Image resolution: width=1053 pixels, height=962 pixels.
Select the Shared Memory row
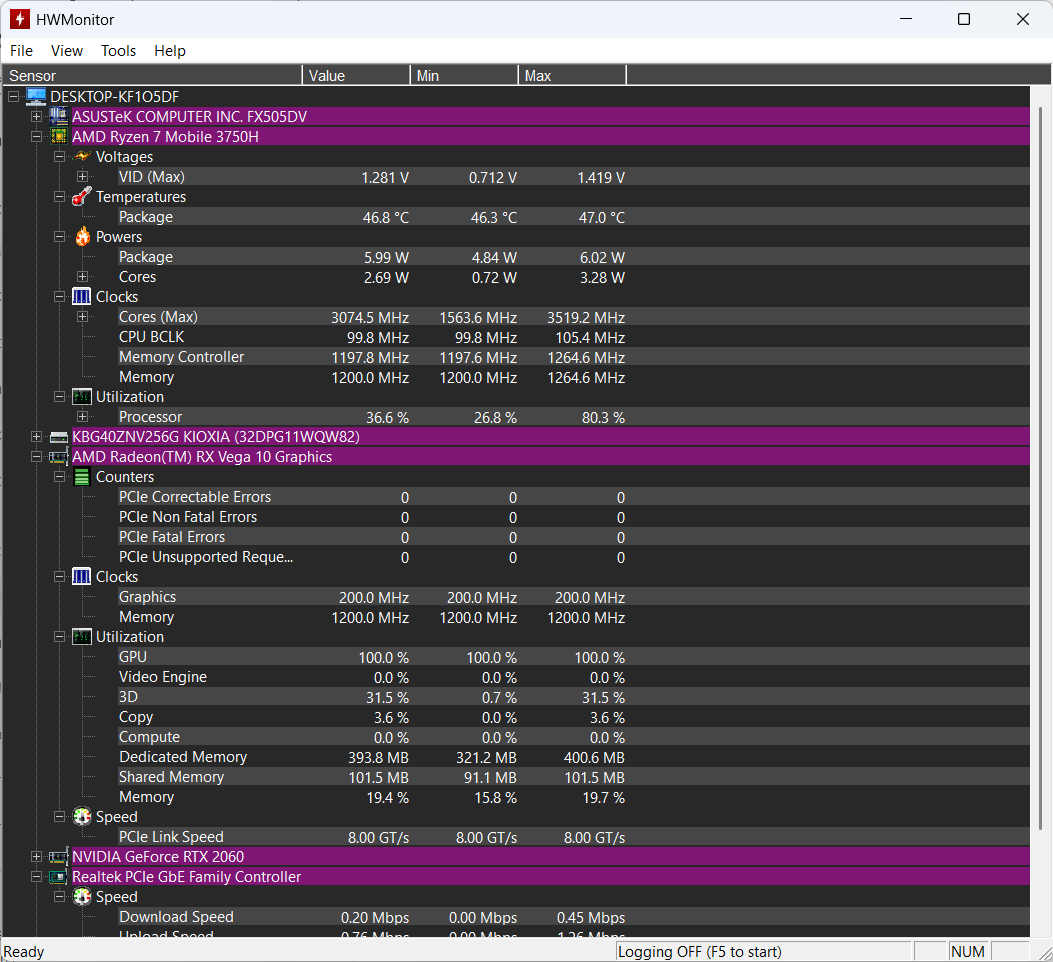coord(573,777)
